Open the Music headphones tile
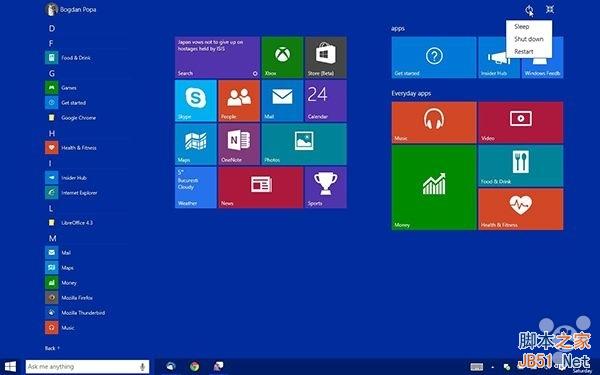 pos(434,122)
